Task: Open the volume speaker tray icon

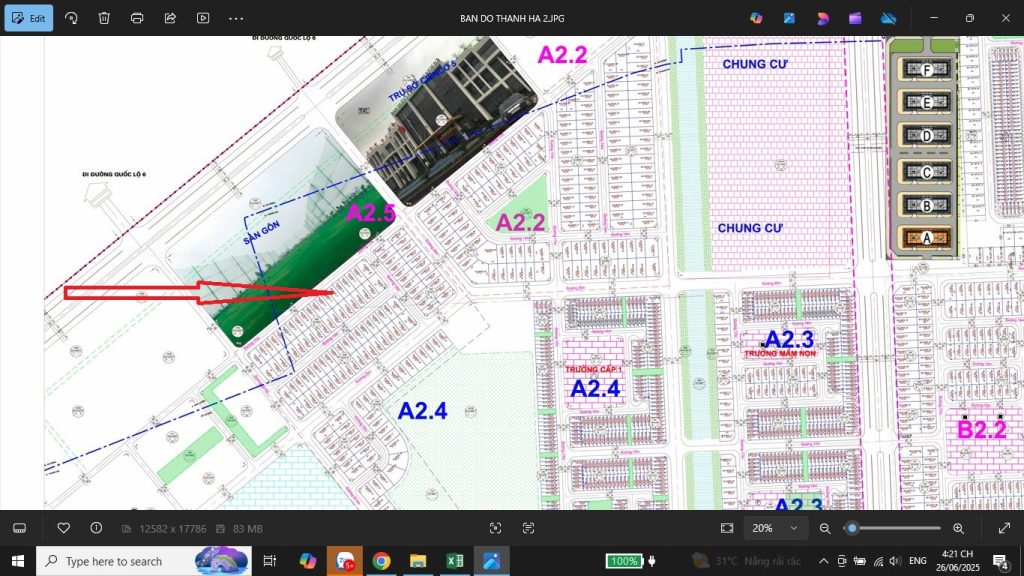Action: tap(895, 561)
